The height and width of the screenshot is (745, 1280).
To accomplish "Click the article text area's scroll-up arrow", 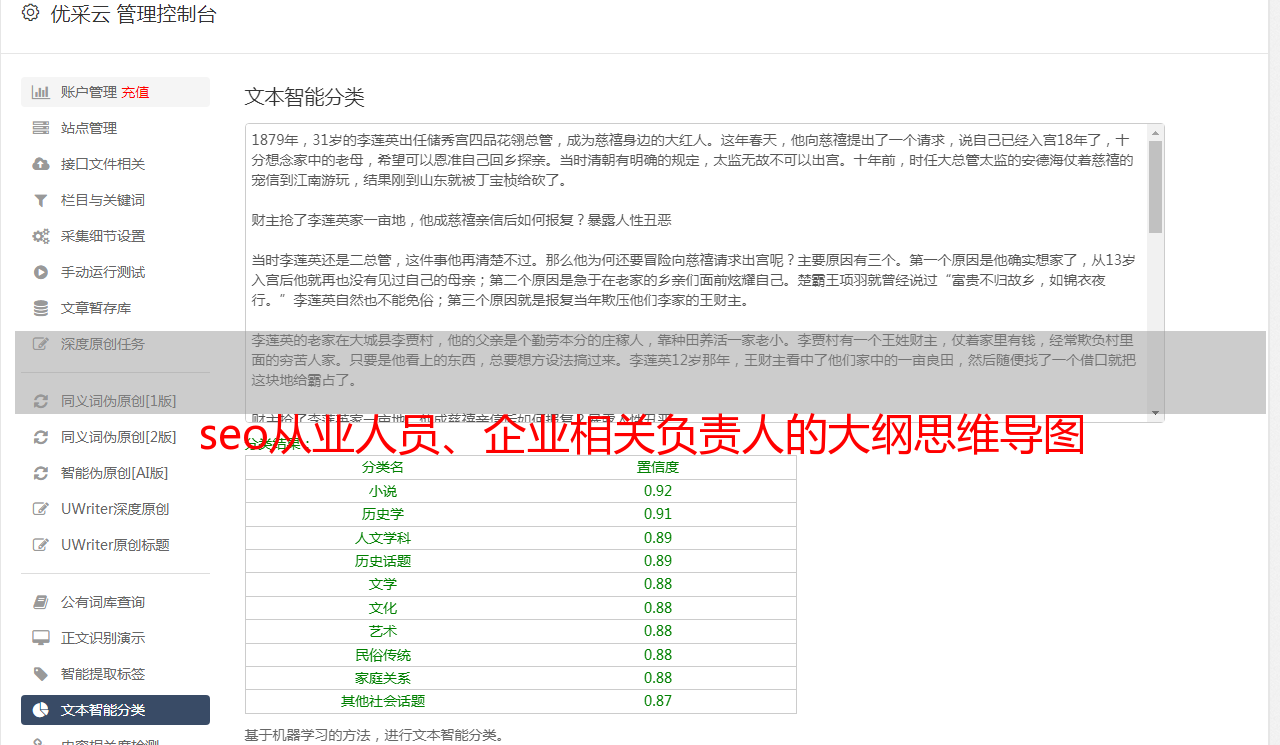I will pyautogui.click(x=1155, y=132).
